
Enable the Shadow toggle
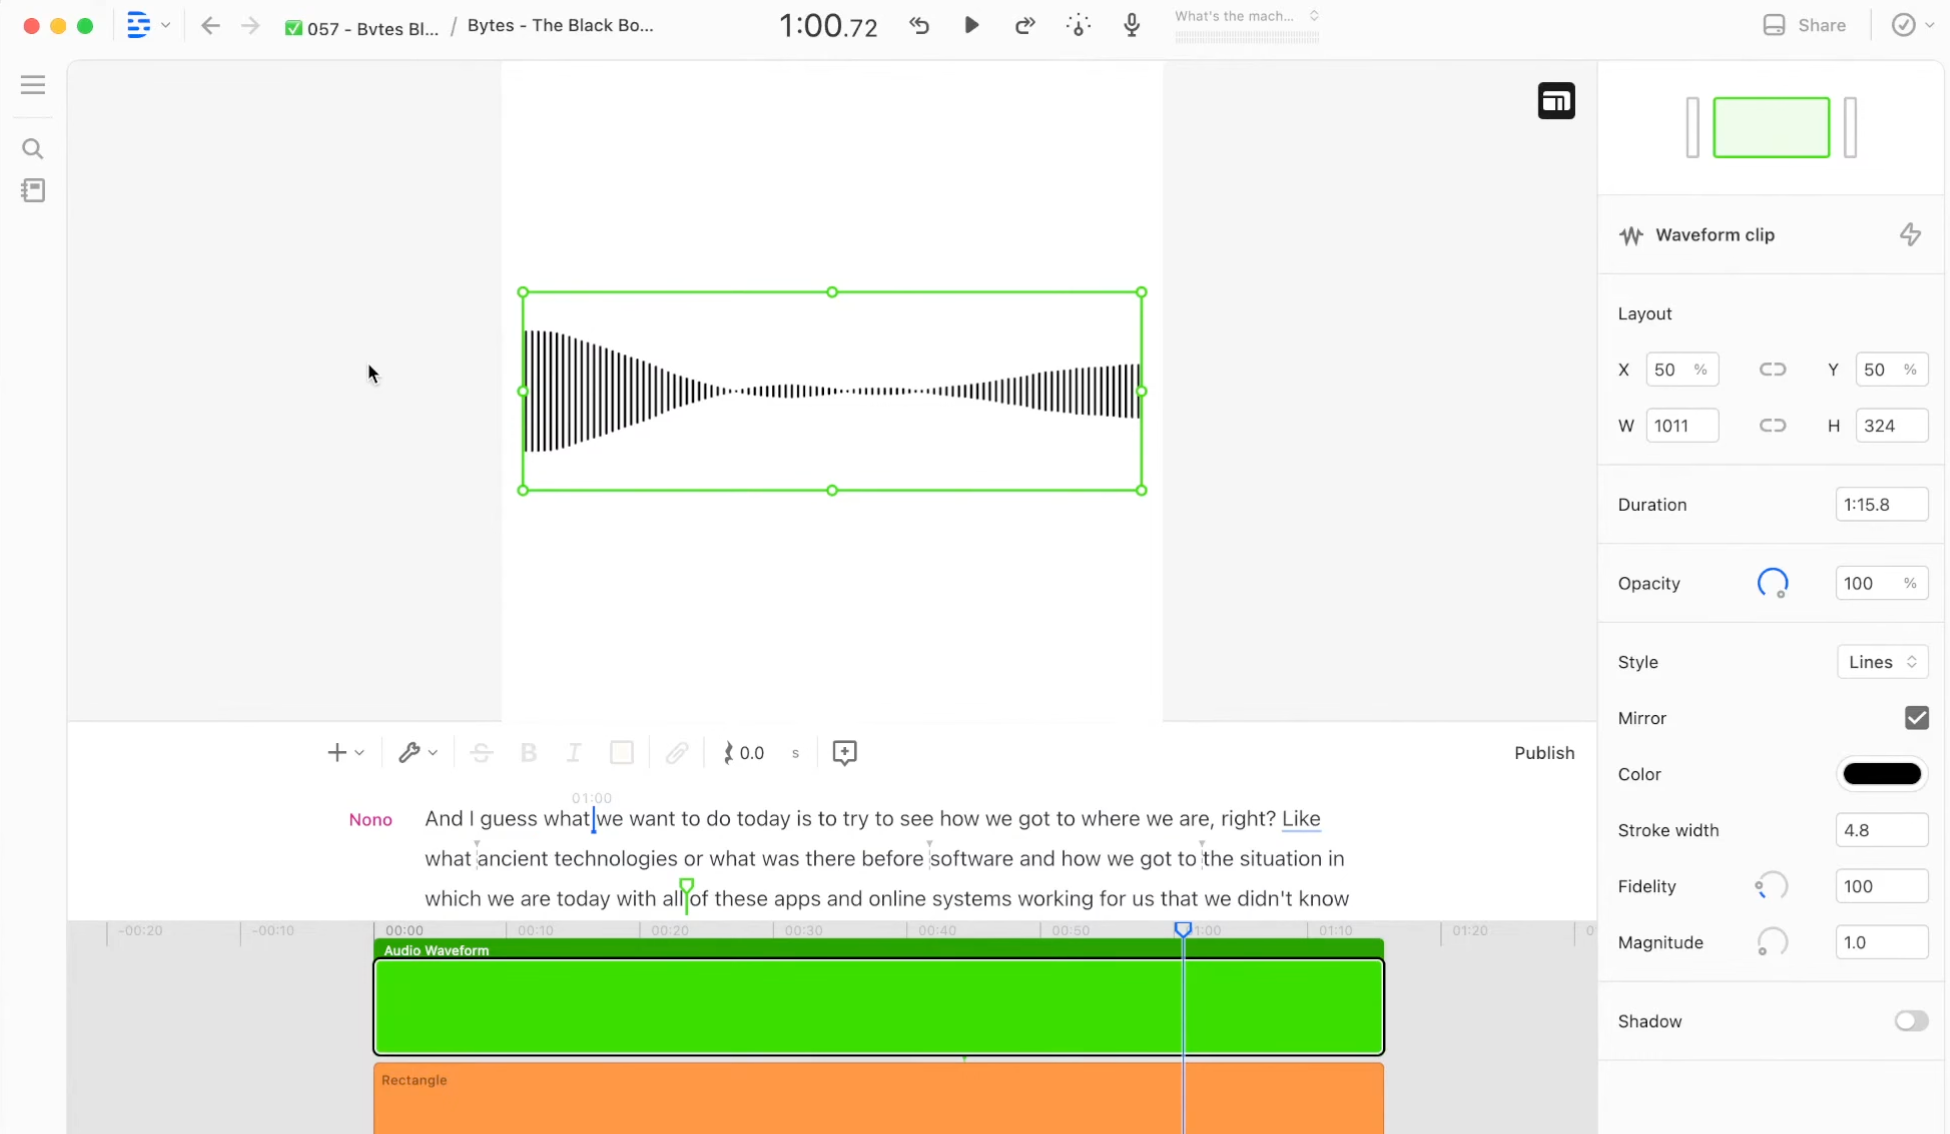[1910, 1021]
